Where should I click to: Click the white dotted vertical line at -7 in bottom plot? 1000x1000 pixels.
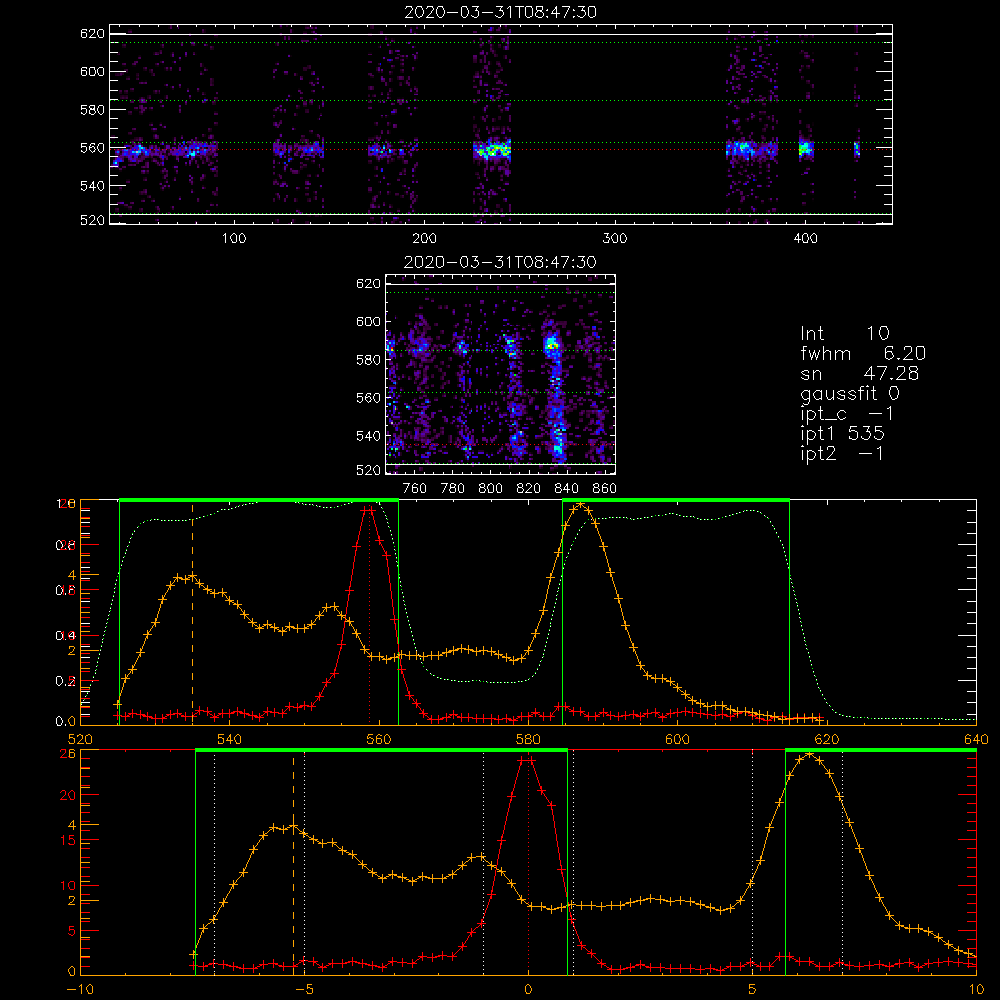pyautogui.click(x=214, y=862)
